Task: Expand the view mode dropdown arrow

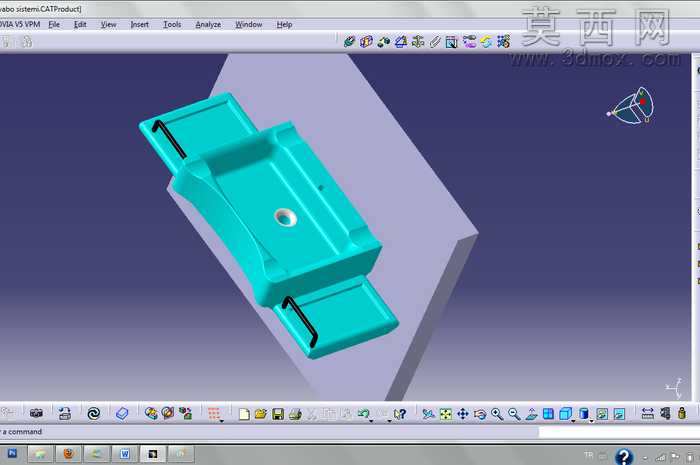Action: coord(592,420)
